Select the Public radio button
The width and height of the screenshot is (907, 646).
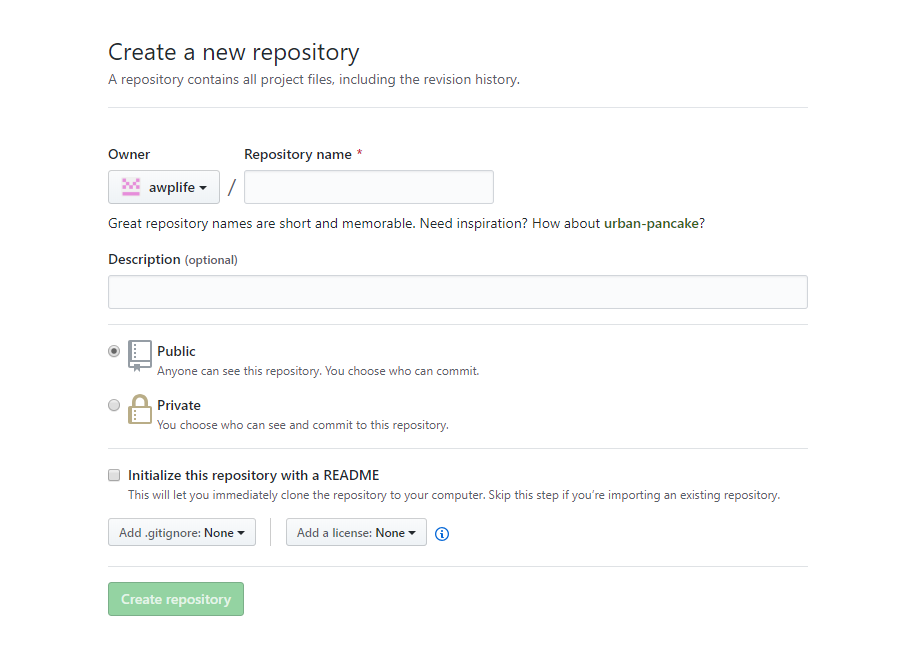pyautogui.click(x=114, y=351)
